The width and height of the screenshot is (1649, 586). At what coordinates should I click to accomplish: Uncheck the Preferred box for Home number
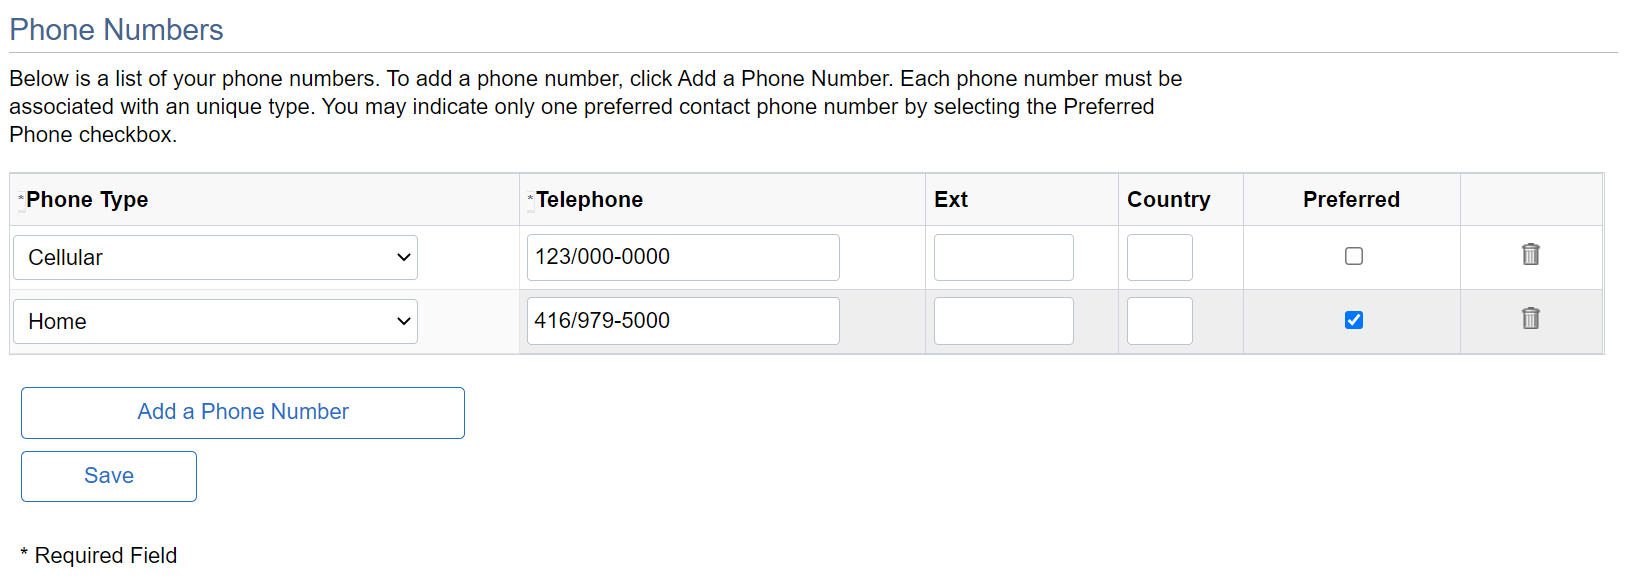pyautogui.click(x=1354, y=320)
